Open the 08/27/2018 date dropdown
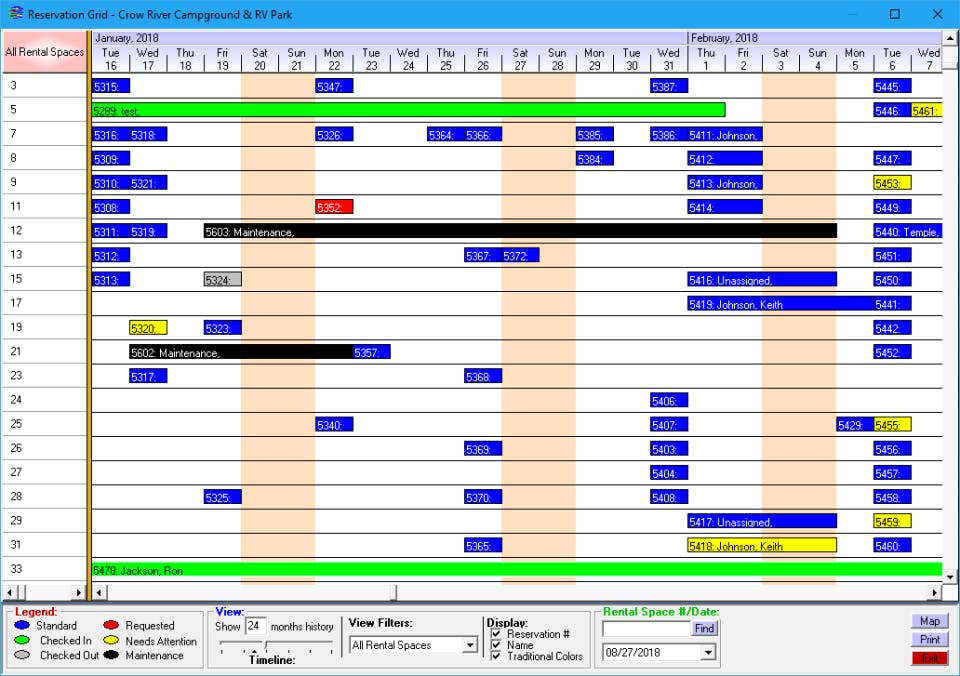Viewport: 960px width, 676px height. [708, 652]
